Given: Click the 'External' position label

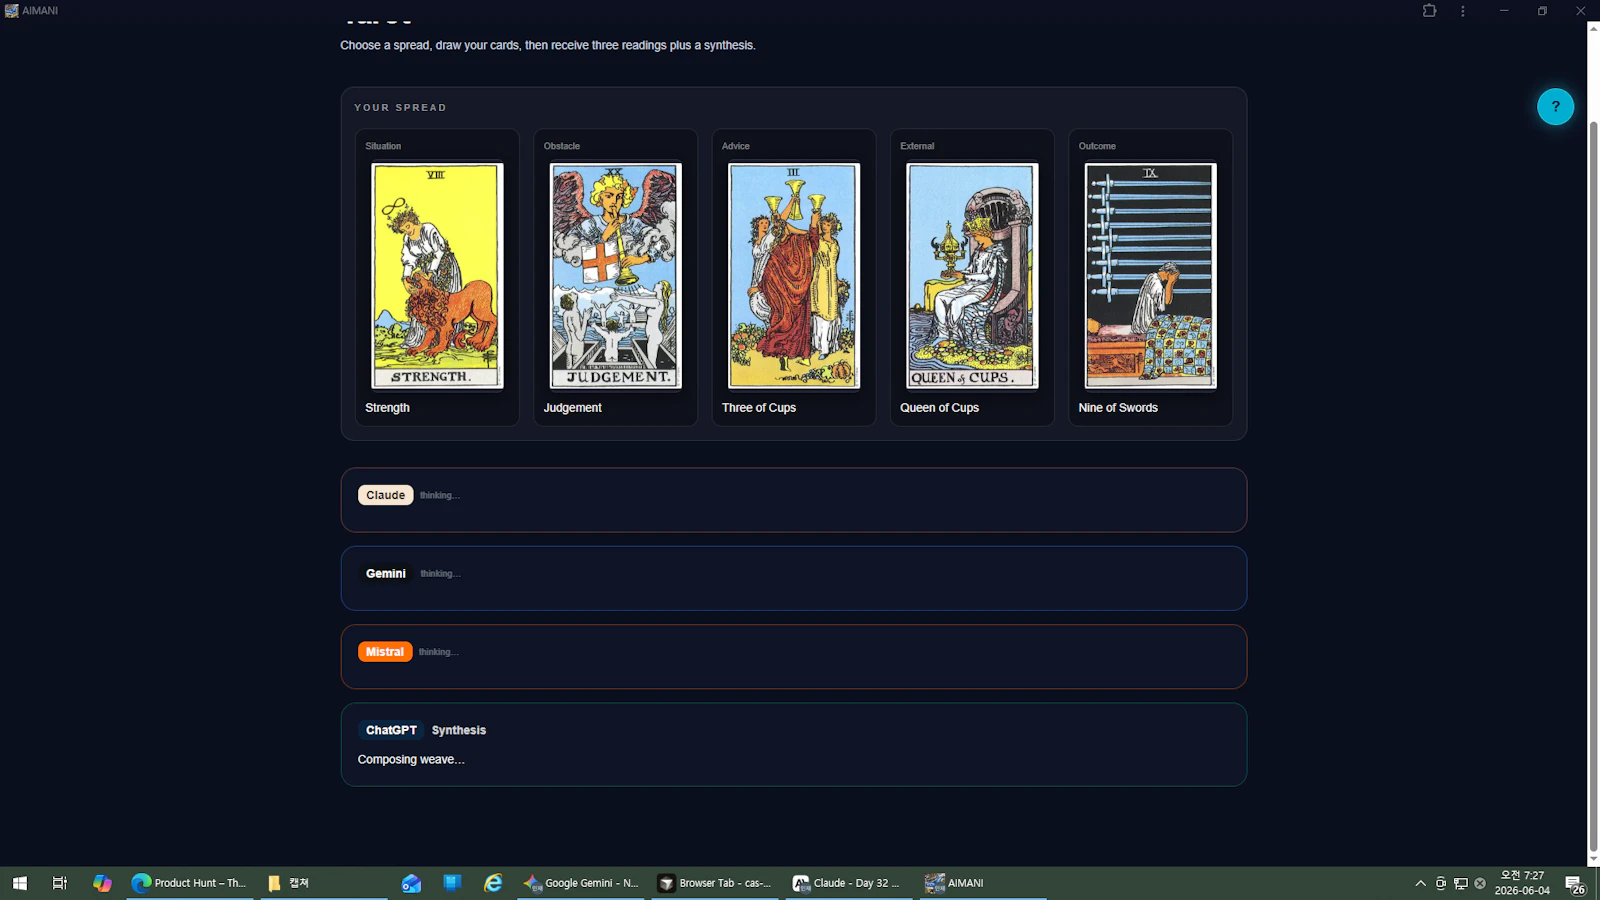Looking at the screenshot, I should (x=917, y=146).
